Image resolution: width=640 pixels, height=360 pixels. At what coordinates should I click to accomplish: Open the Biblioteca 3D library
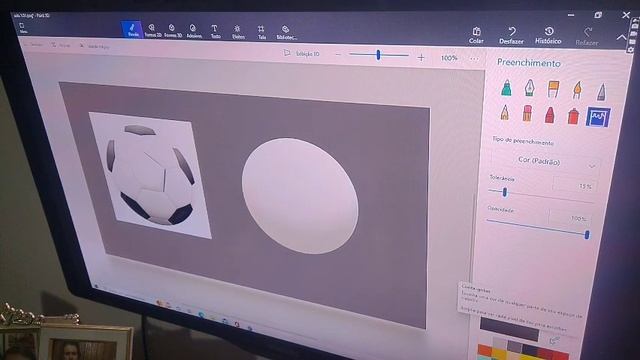click(x=286, y=33)
